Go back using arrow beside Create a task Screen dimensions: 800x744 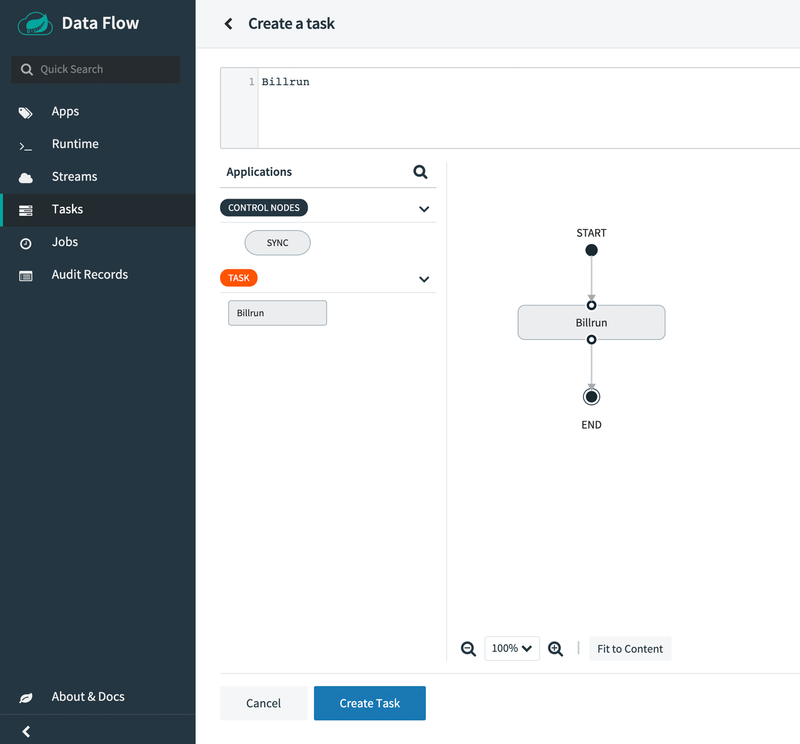[228, 23]
